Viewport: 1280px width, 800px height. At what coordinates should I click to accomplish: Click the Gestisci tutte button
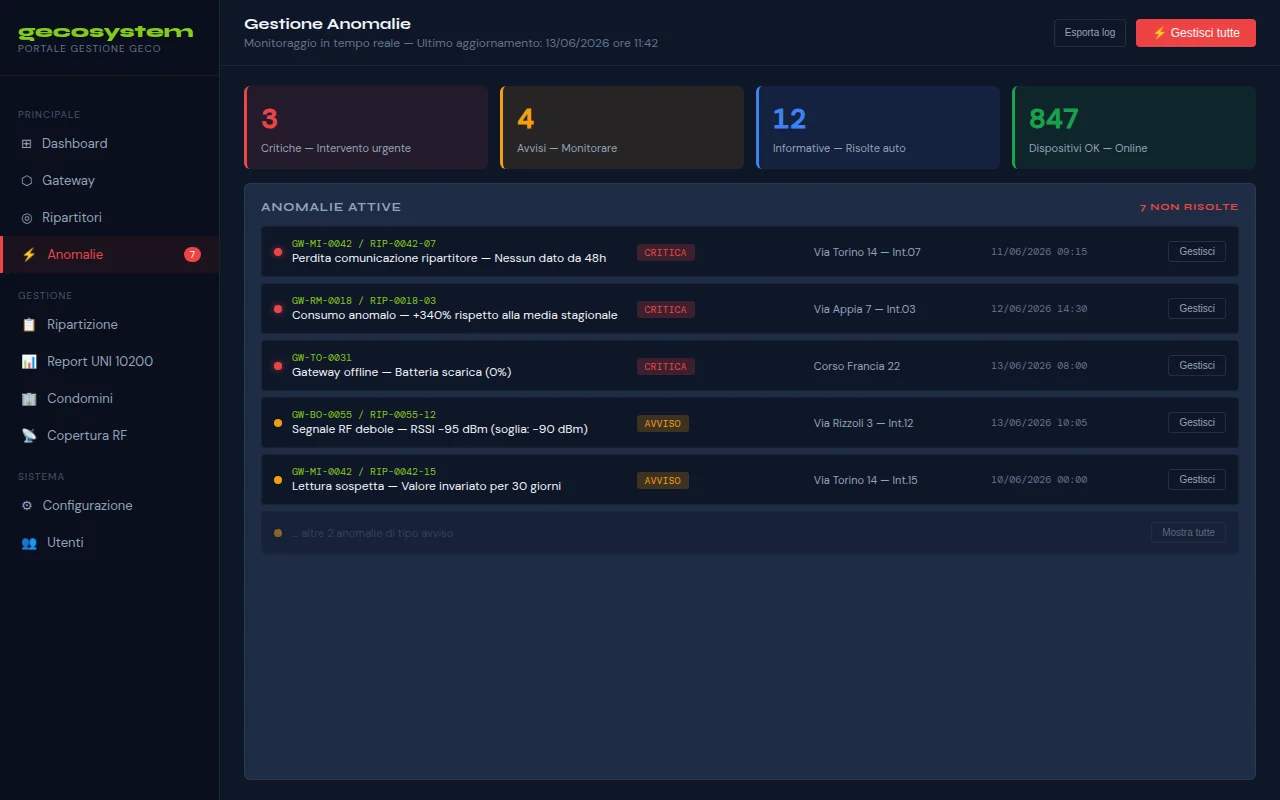point(1196,33)
